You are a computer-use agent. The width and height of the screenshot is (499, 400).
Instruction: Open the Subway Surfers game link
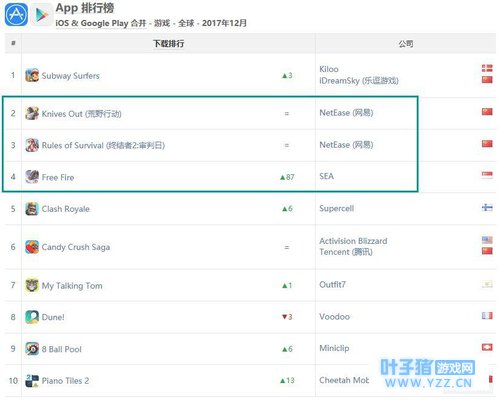[x=70, y=76]
